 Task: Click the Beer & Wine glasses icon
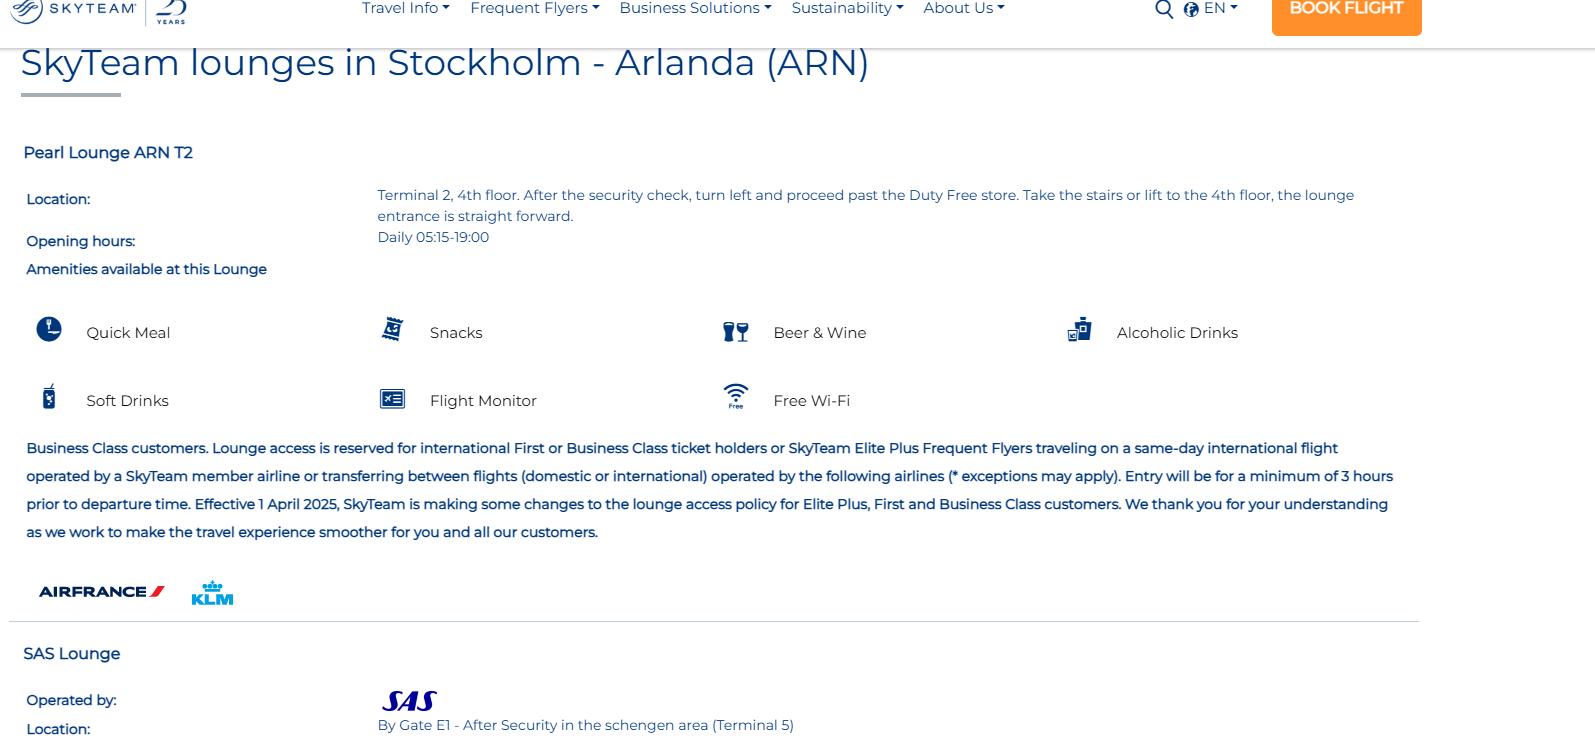click(736, 332)
